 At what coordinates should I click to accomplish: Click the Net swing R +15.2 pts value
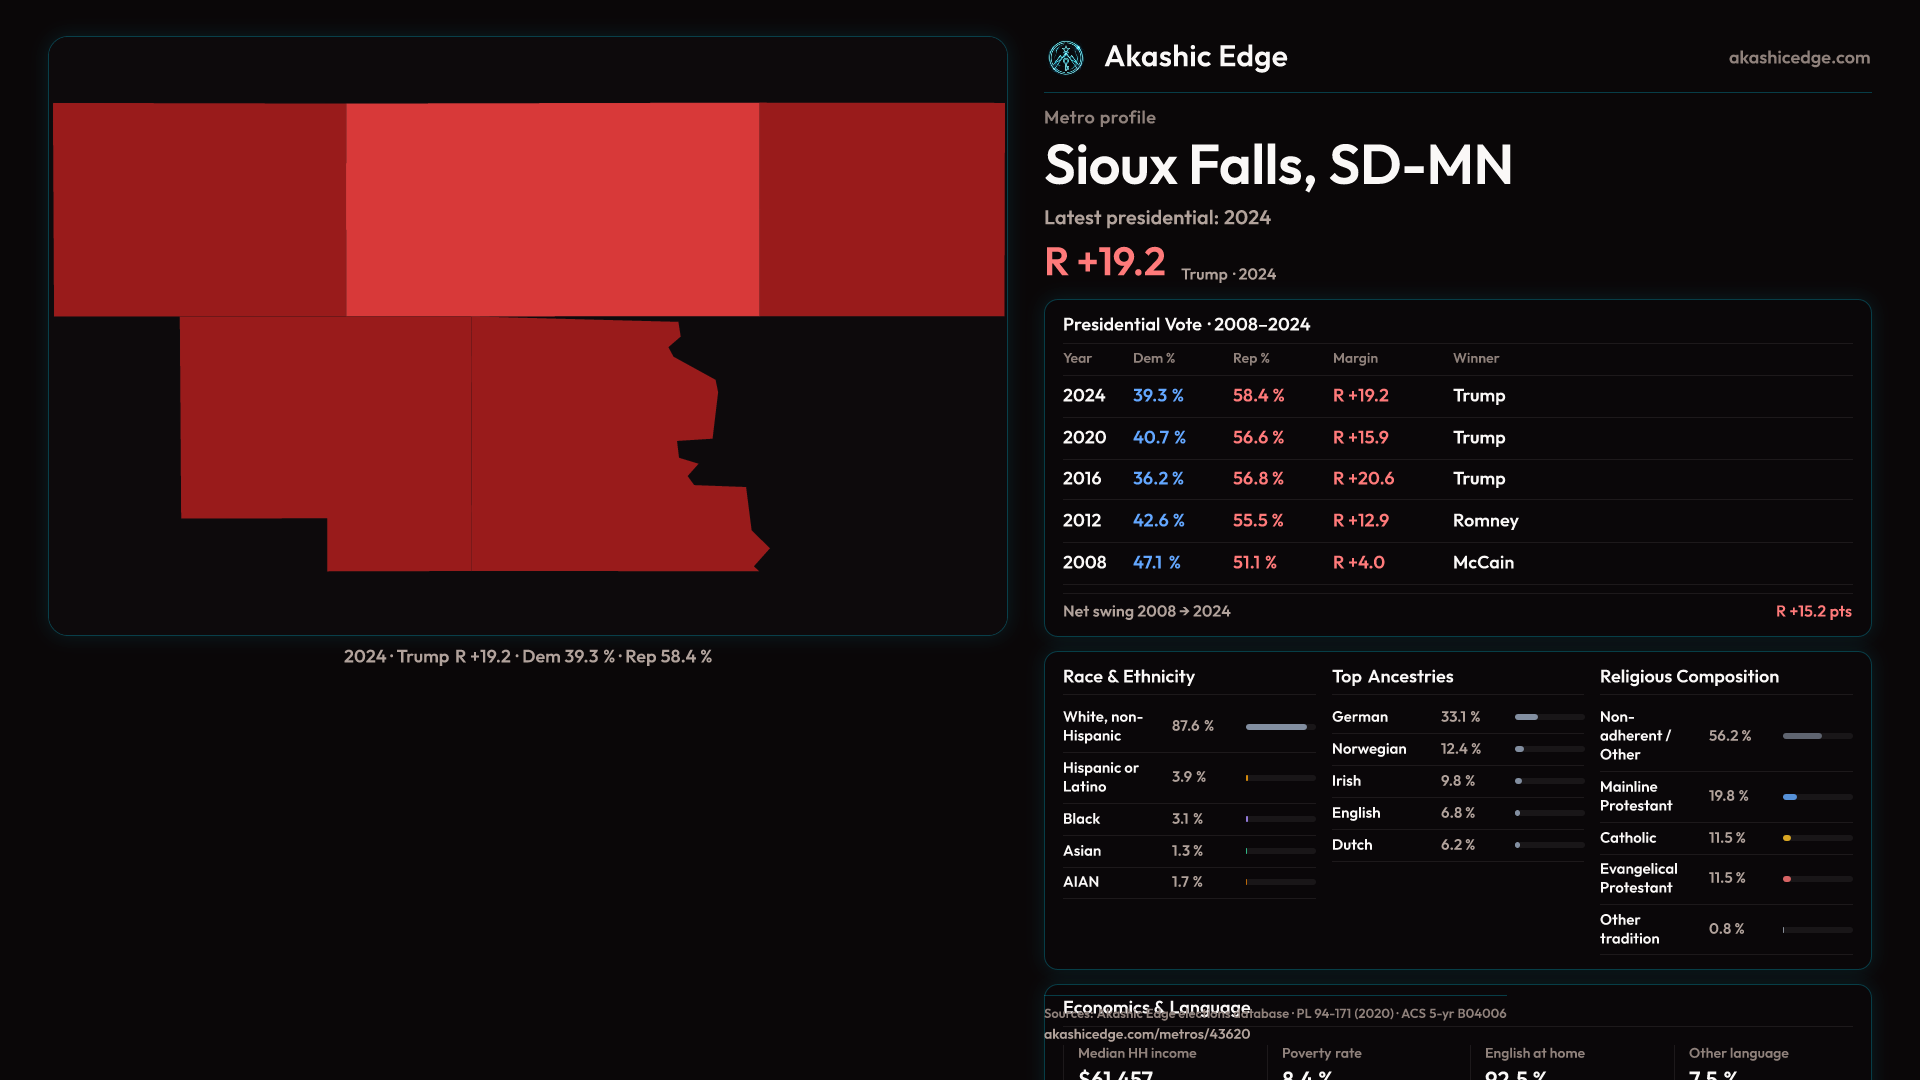1813,611
